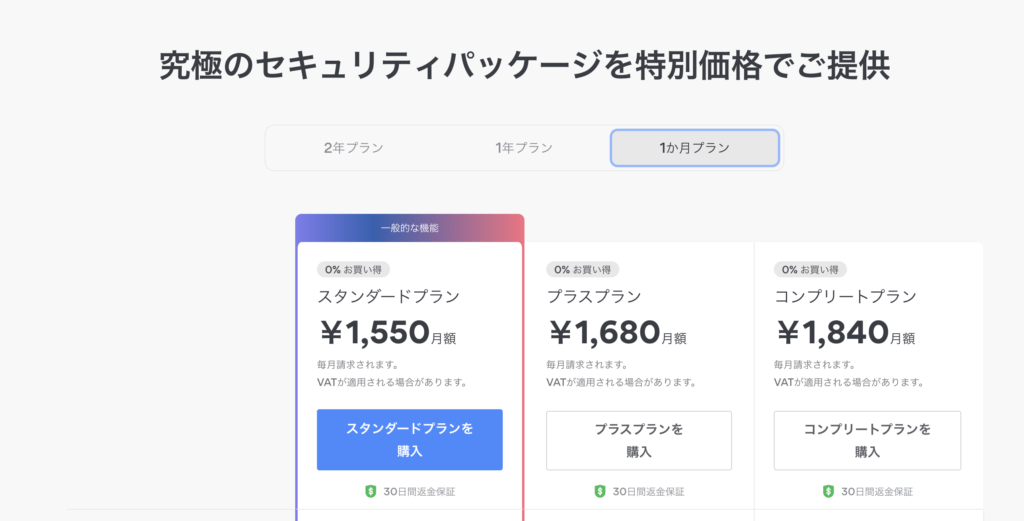This screenshot has height=521, width=1024.
Task: Click the page headline 究極のセキュリティパッケージ
Action: click(524, 66)
